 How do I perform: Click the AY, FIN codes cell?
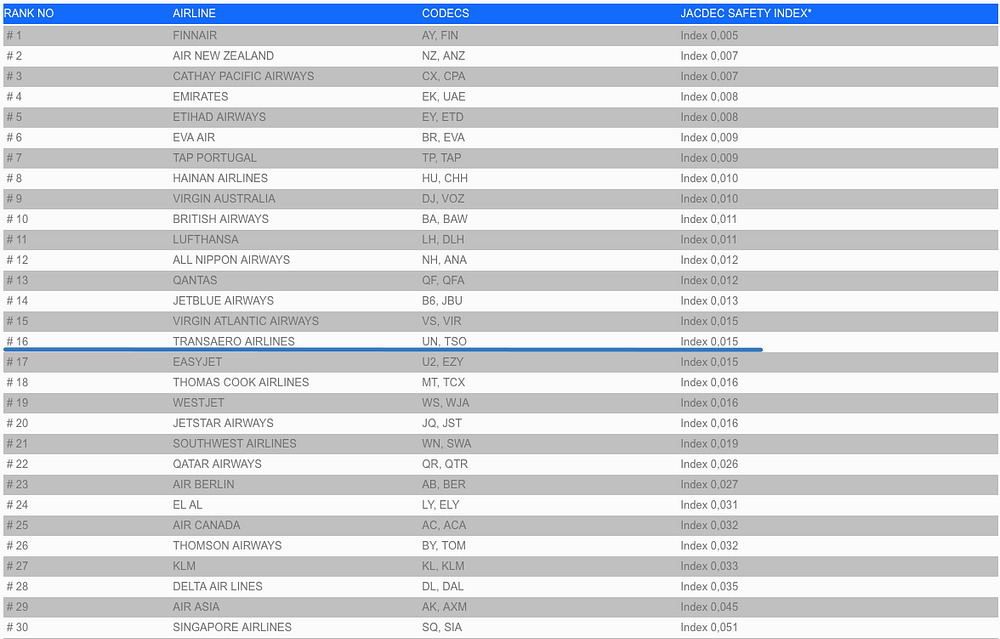click(x=440, y=36)
